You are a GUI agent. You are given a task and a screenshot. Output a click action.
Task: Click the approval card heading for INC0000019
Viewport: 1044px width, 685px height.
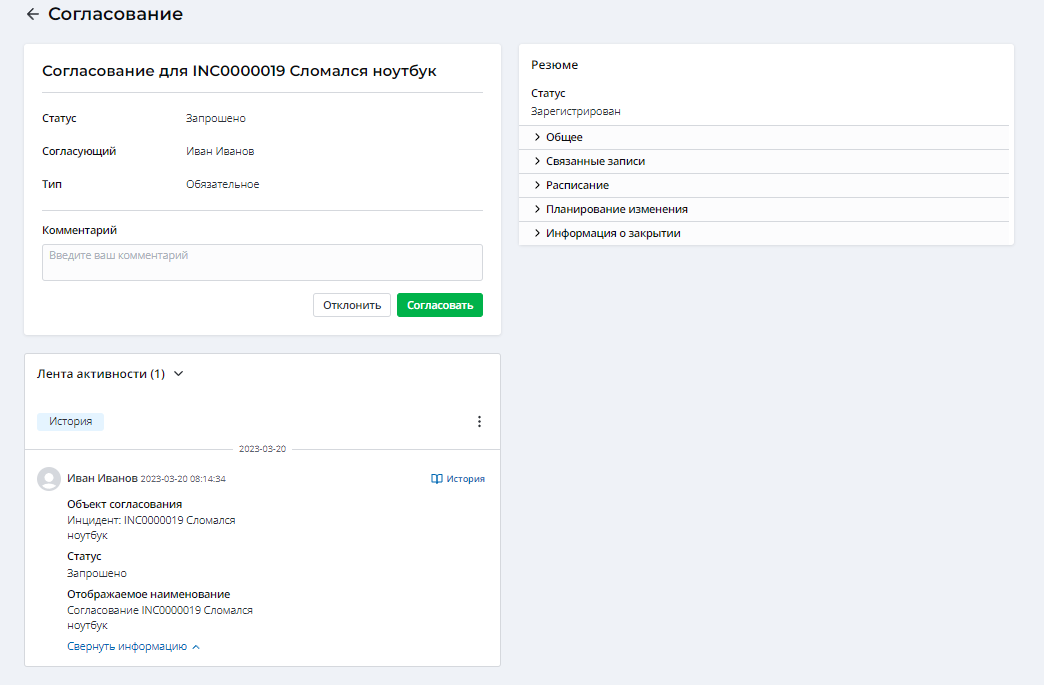pyautogui.click(x=239, y=71)
